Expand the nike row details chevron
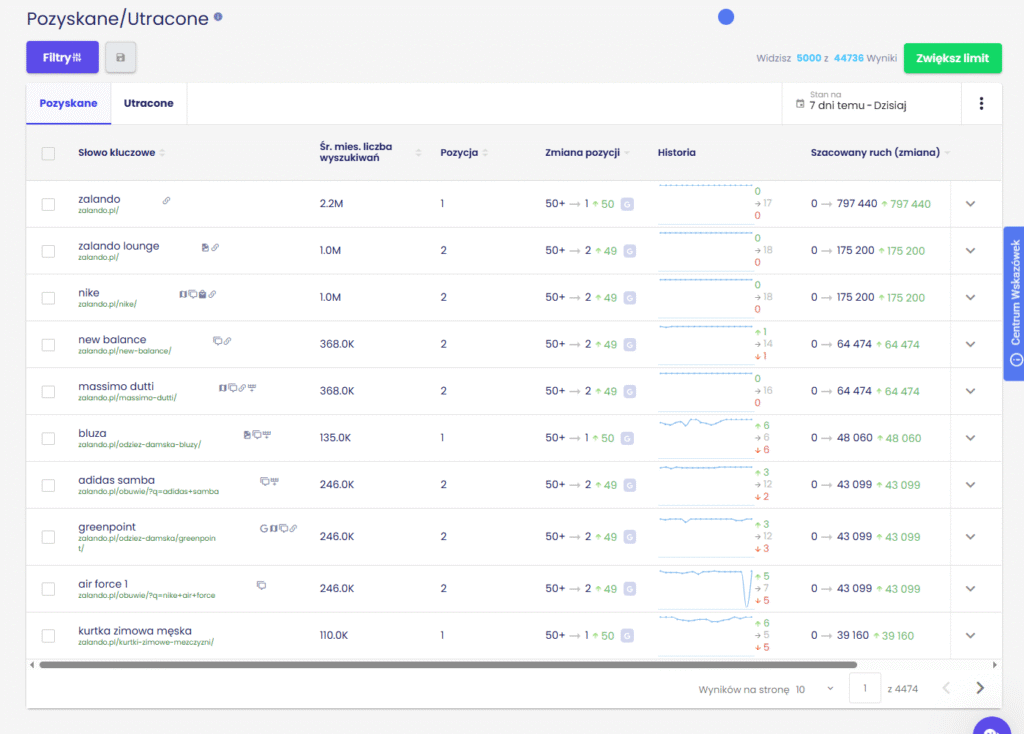 click(x=970, y=298)
